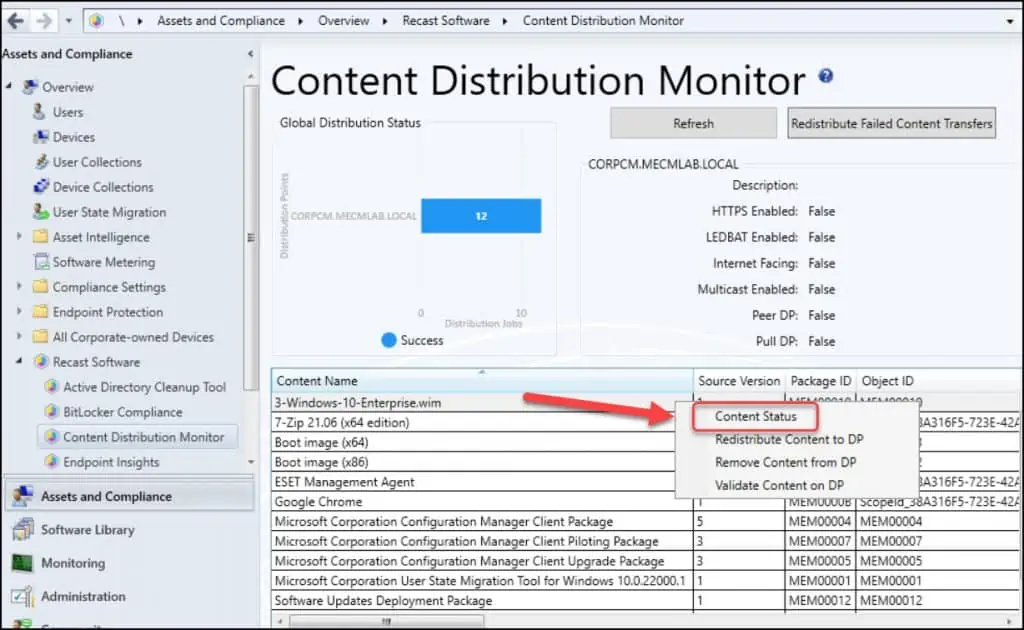Screen dimensions: 1024x630
Task: Click the table horizontal scrollbar thumb
Action: click(x=387, y=621)
